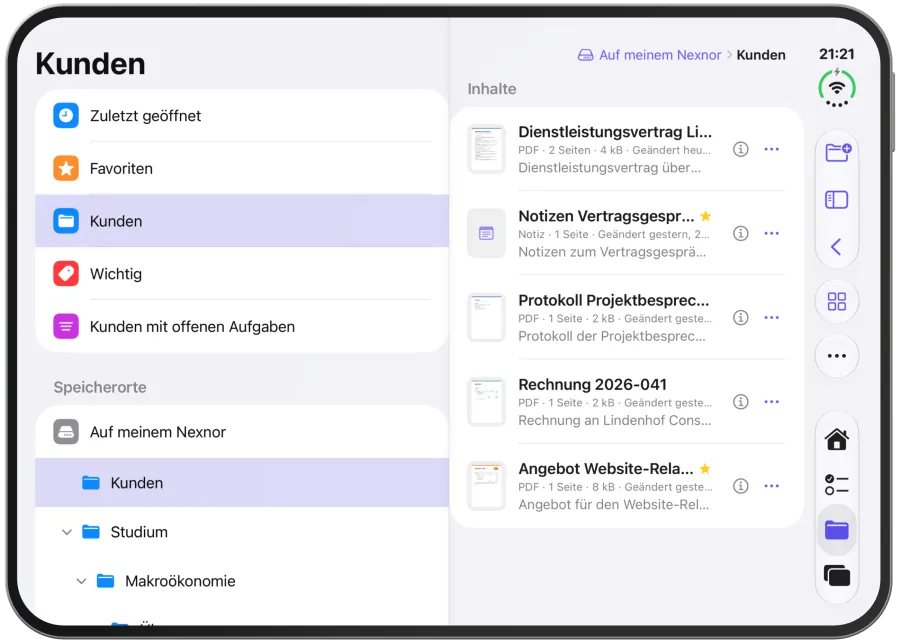This screenshot has height=643, width=900.
Task: Click the description 'Rechnung an Lindenhof Cons...'
Action: click(615, 420)
